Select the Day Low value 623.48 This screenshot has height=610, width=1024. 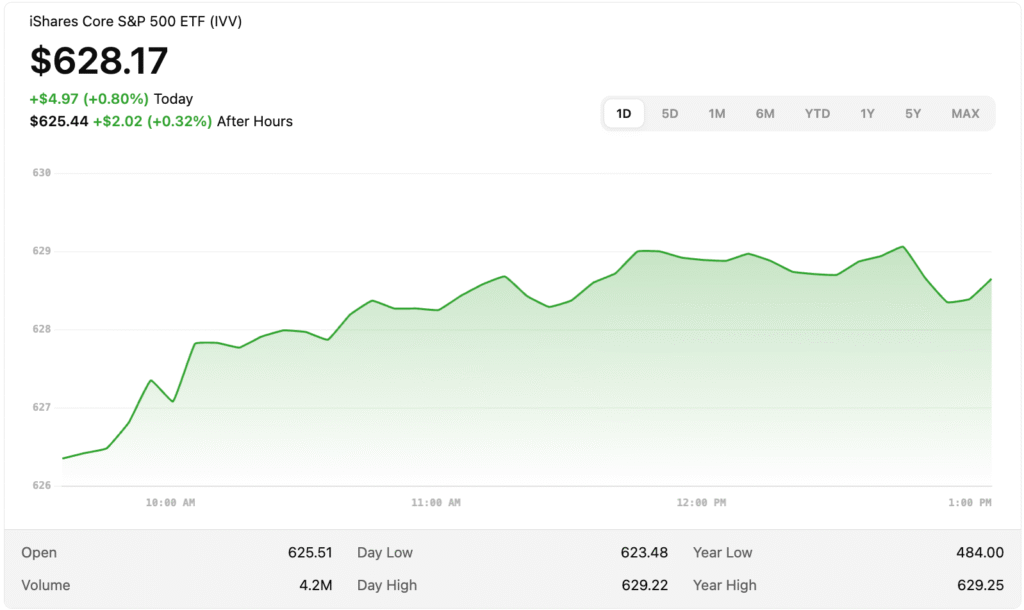click(x=645, y=553)
